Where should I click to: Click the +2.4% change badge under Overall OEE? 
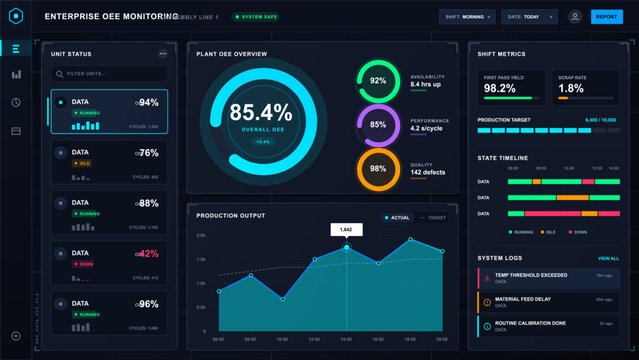tap(263, 142)
